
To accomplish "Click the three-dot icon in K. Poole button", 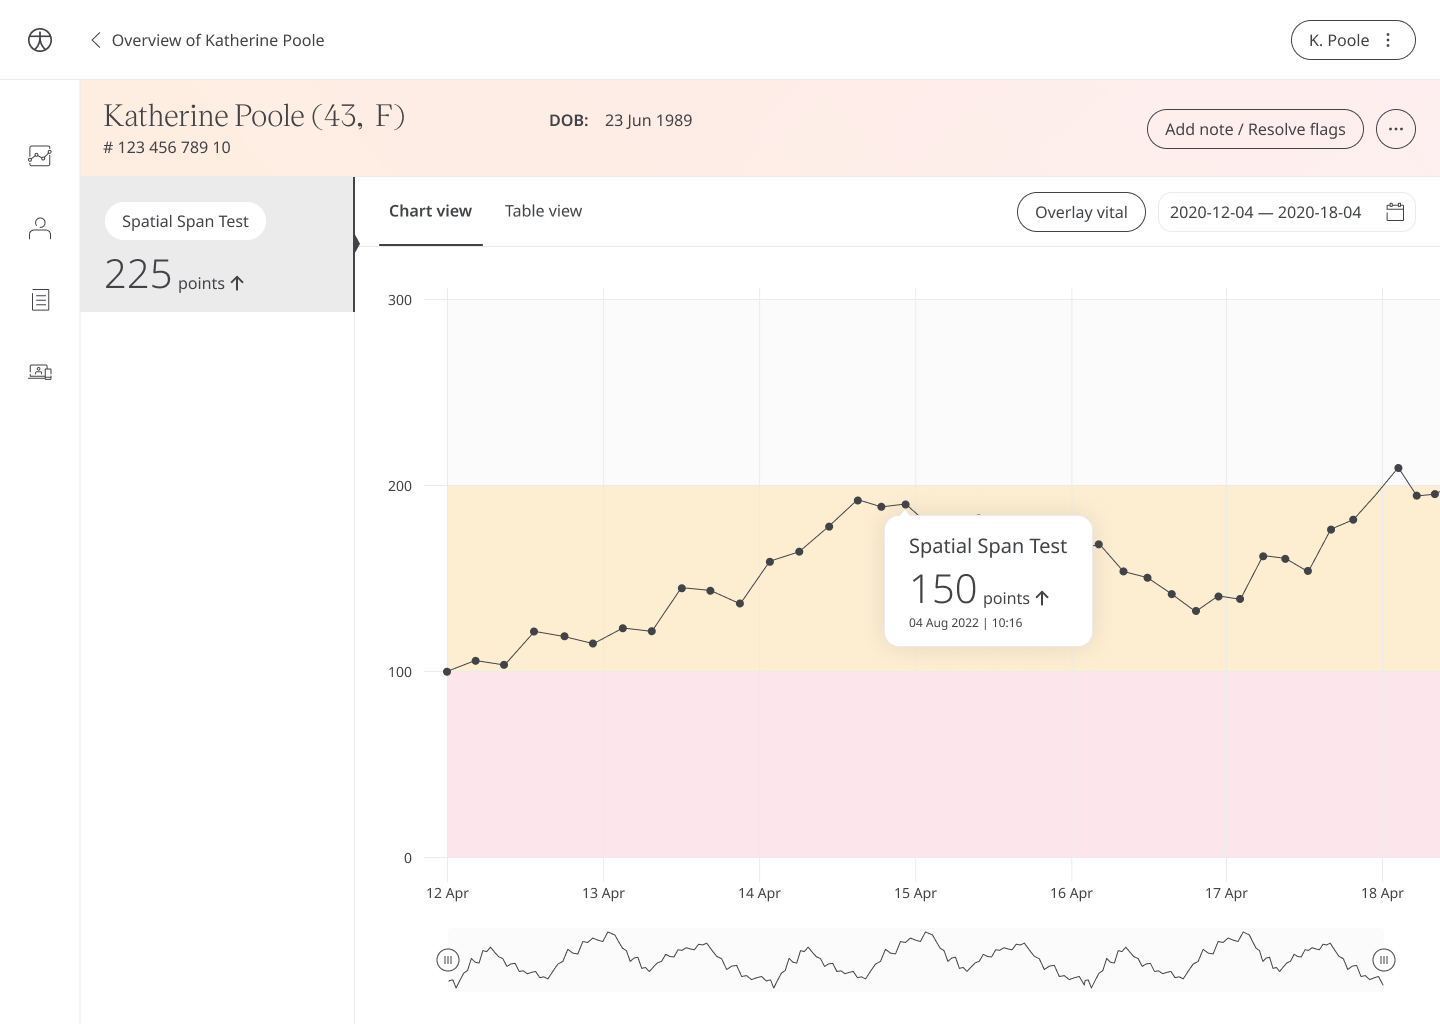I will click(x=1388, y=40).
